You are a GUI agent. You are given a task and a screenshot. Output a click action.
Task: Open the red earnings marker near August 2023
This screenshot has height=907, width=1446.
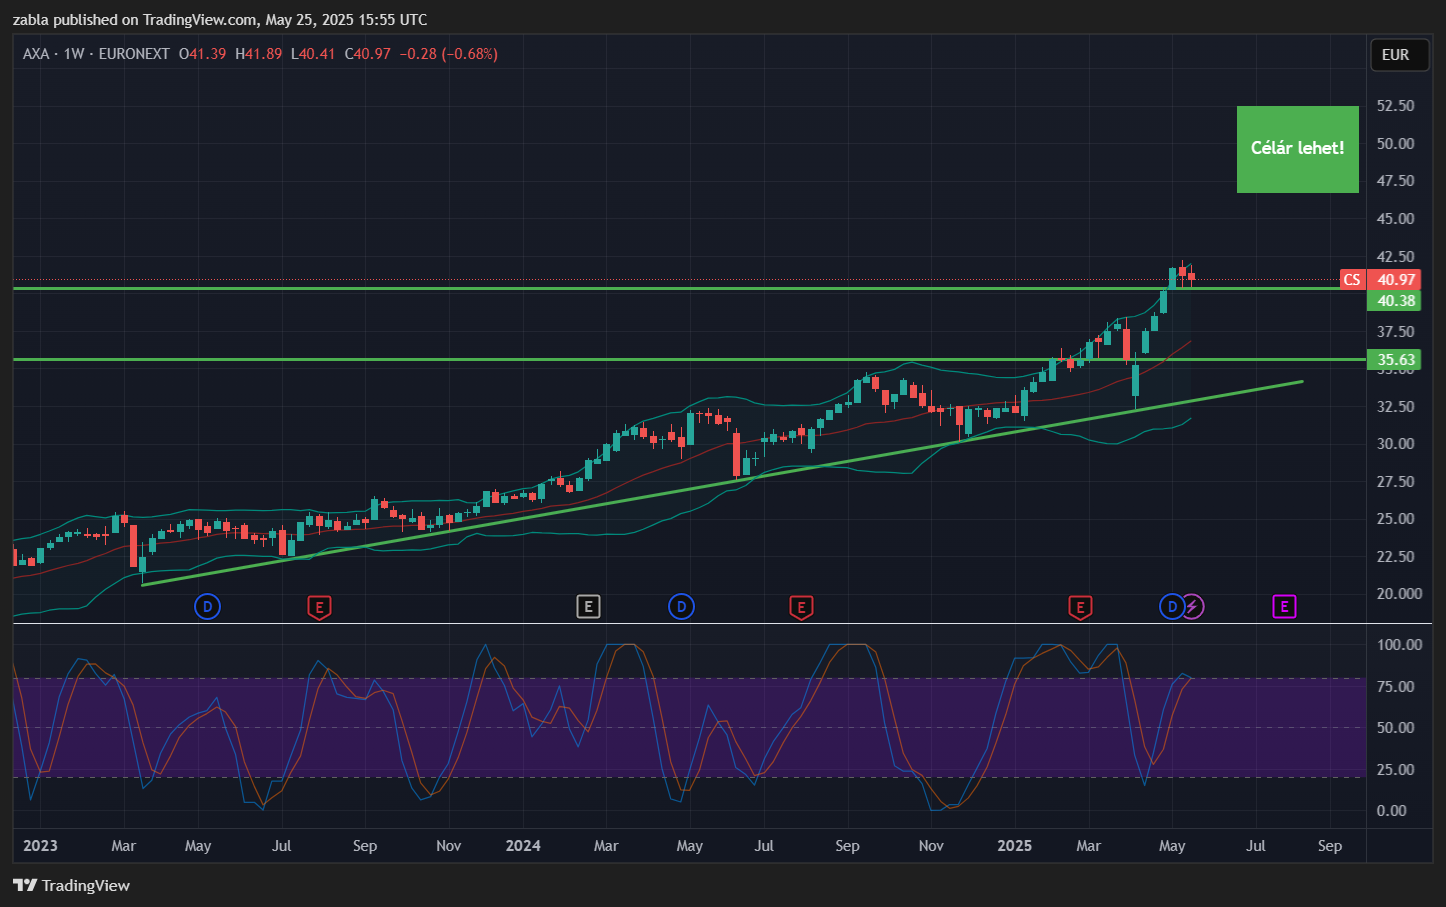click(x=318, y=606)
